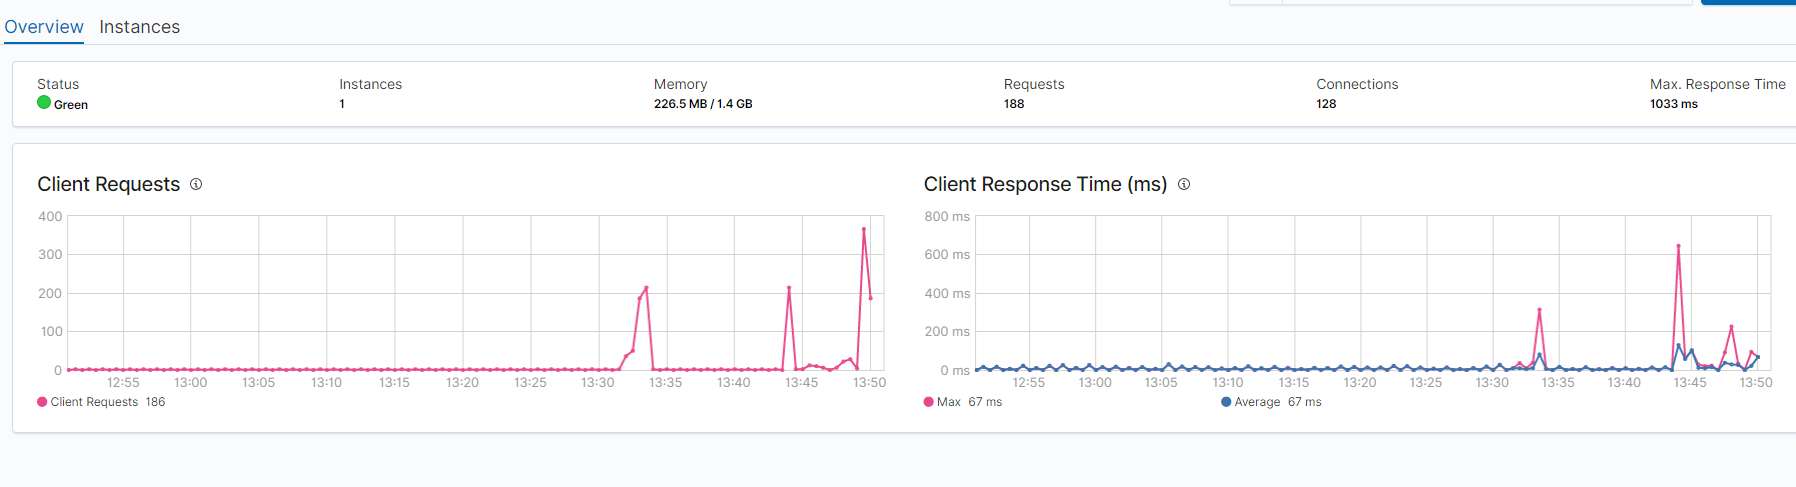Toggle the Max series legend entry
The width and height of the screenshot is (1796, 487).
963,402
